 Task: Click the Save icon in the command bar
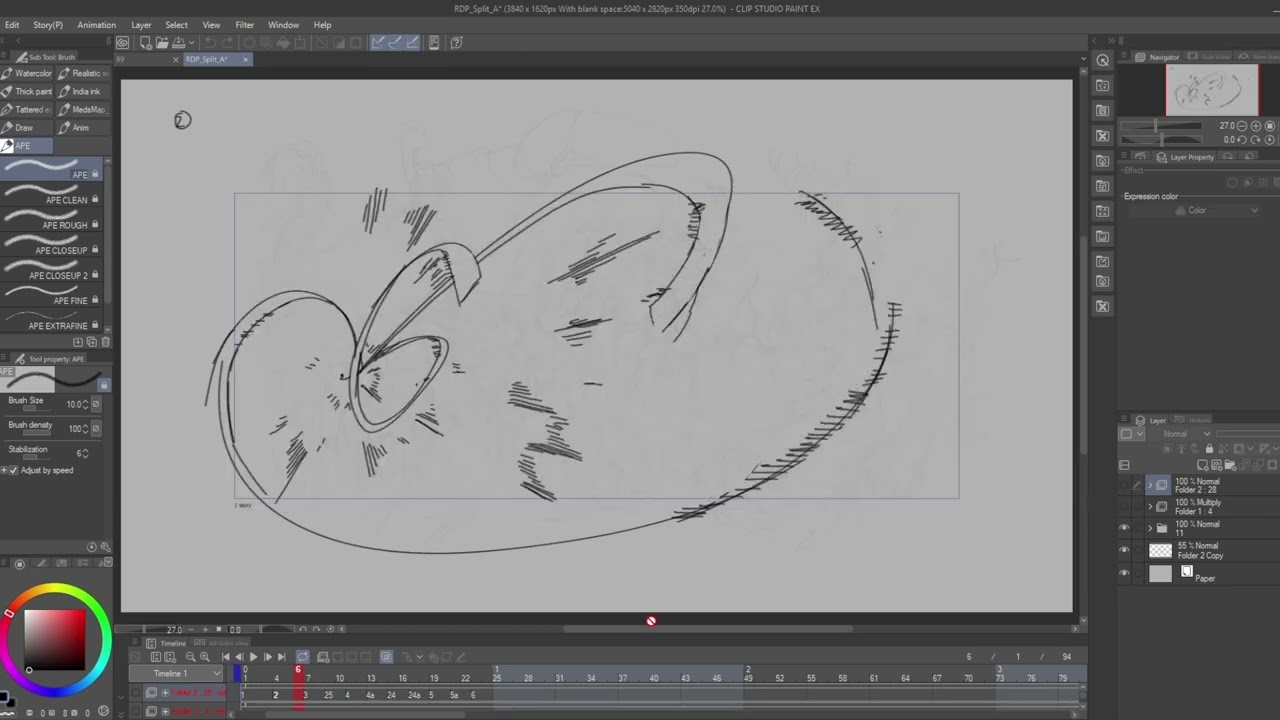coord(178,42)
